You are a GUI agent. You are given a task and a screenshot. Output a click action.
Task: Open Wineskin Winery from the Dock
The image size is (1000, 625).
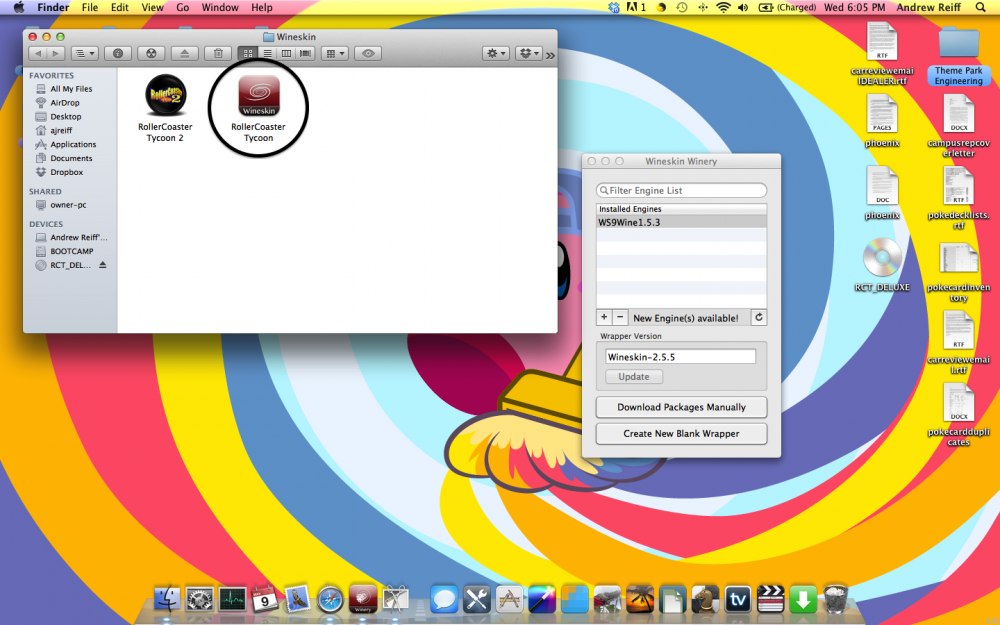coord(363,599)
